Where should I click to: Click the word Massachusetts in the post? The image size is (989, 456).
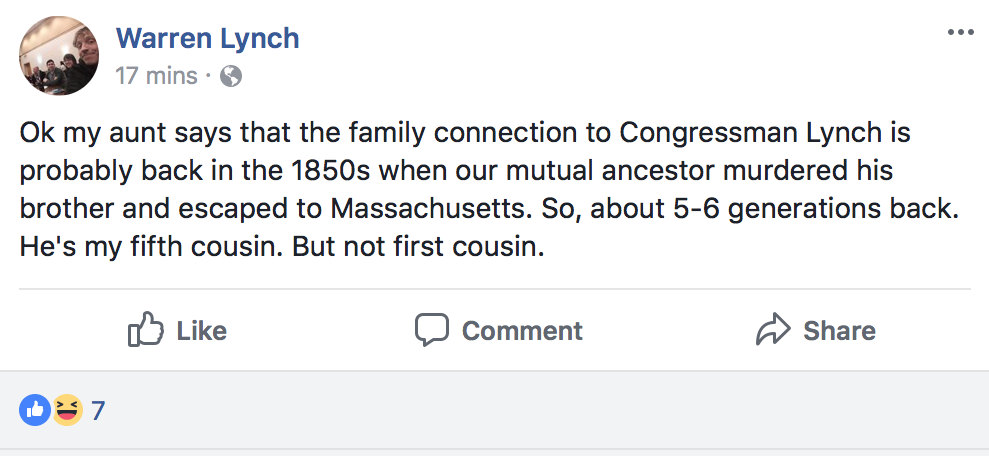(428, 209)
